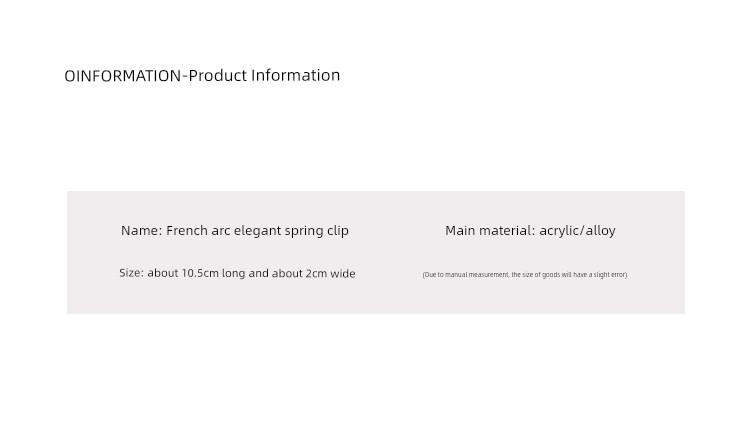Click the "10.5cm" length value

200,273
